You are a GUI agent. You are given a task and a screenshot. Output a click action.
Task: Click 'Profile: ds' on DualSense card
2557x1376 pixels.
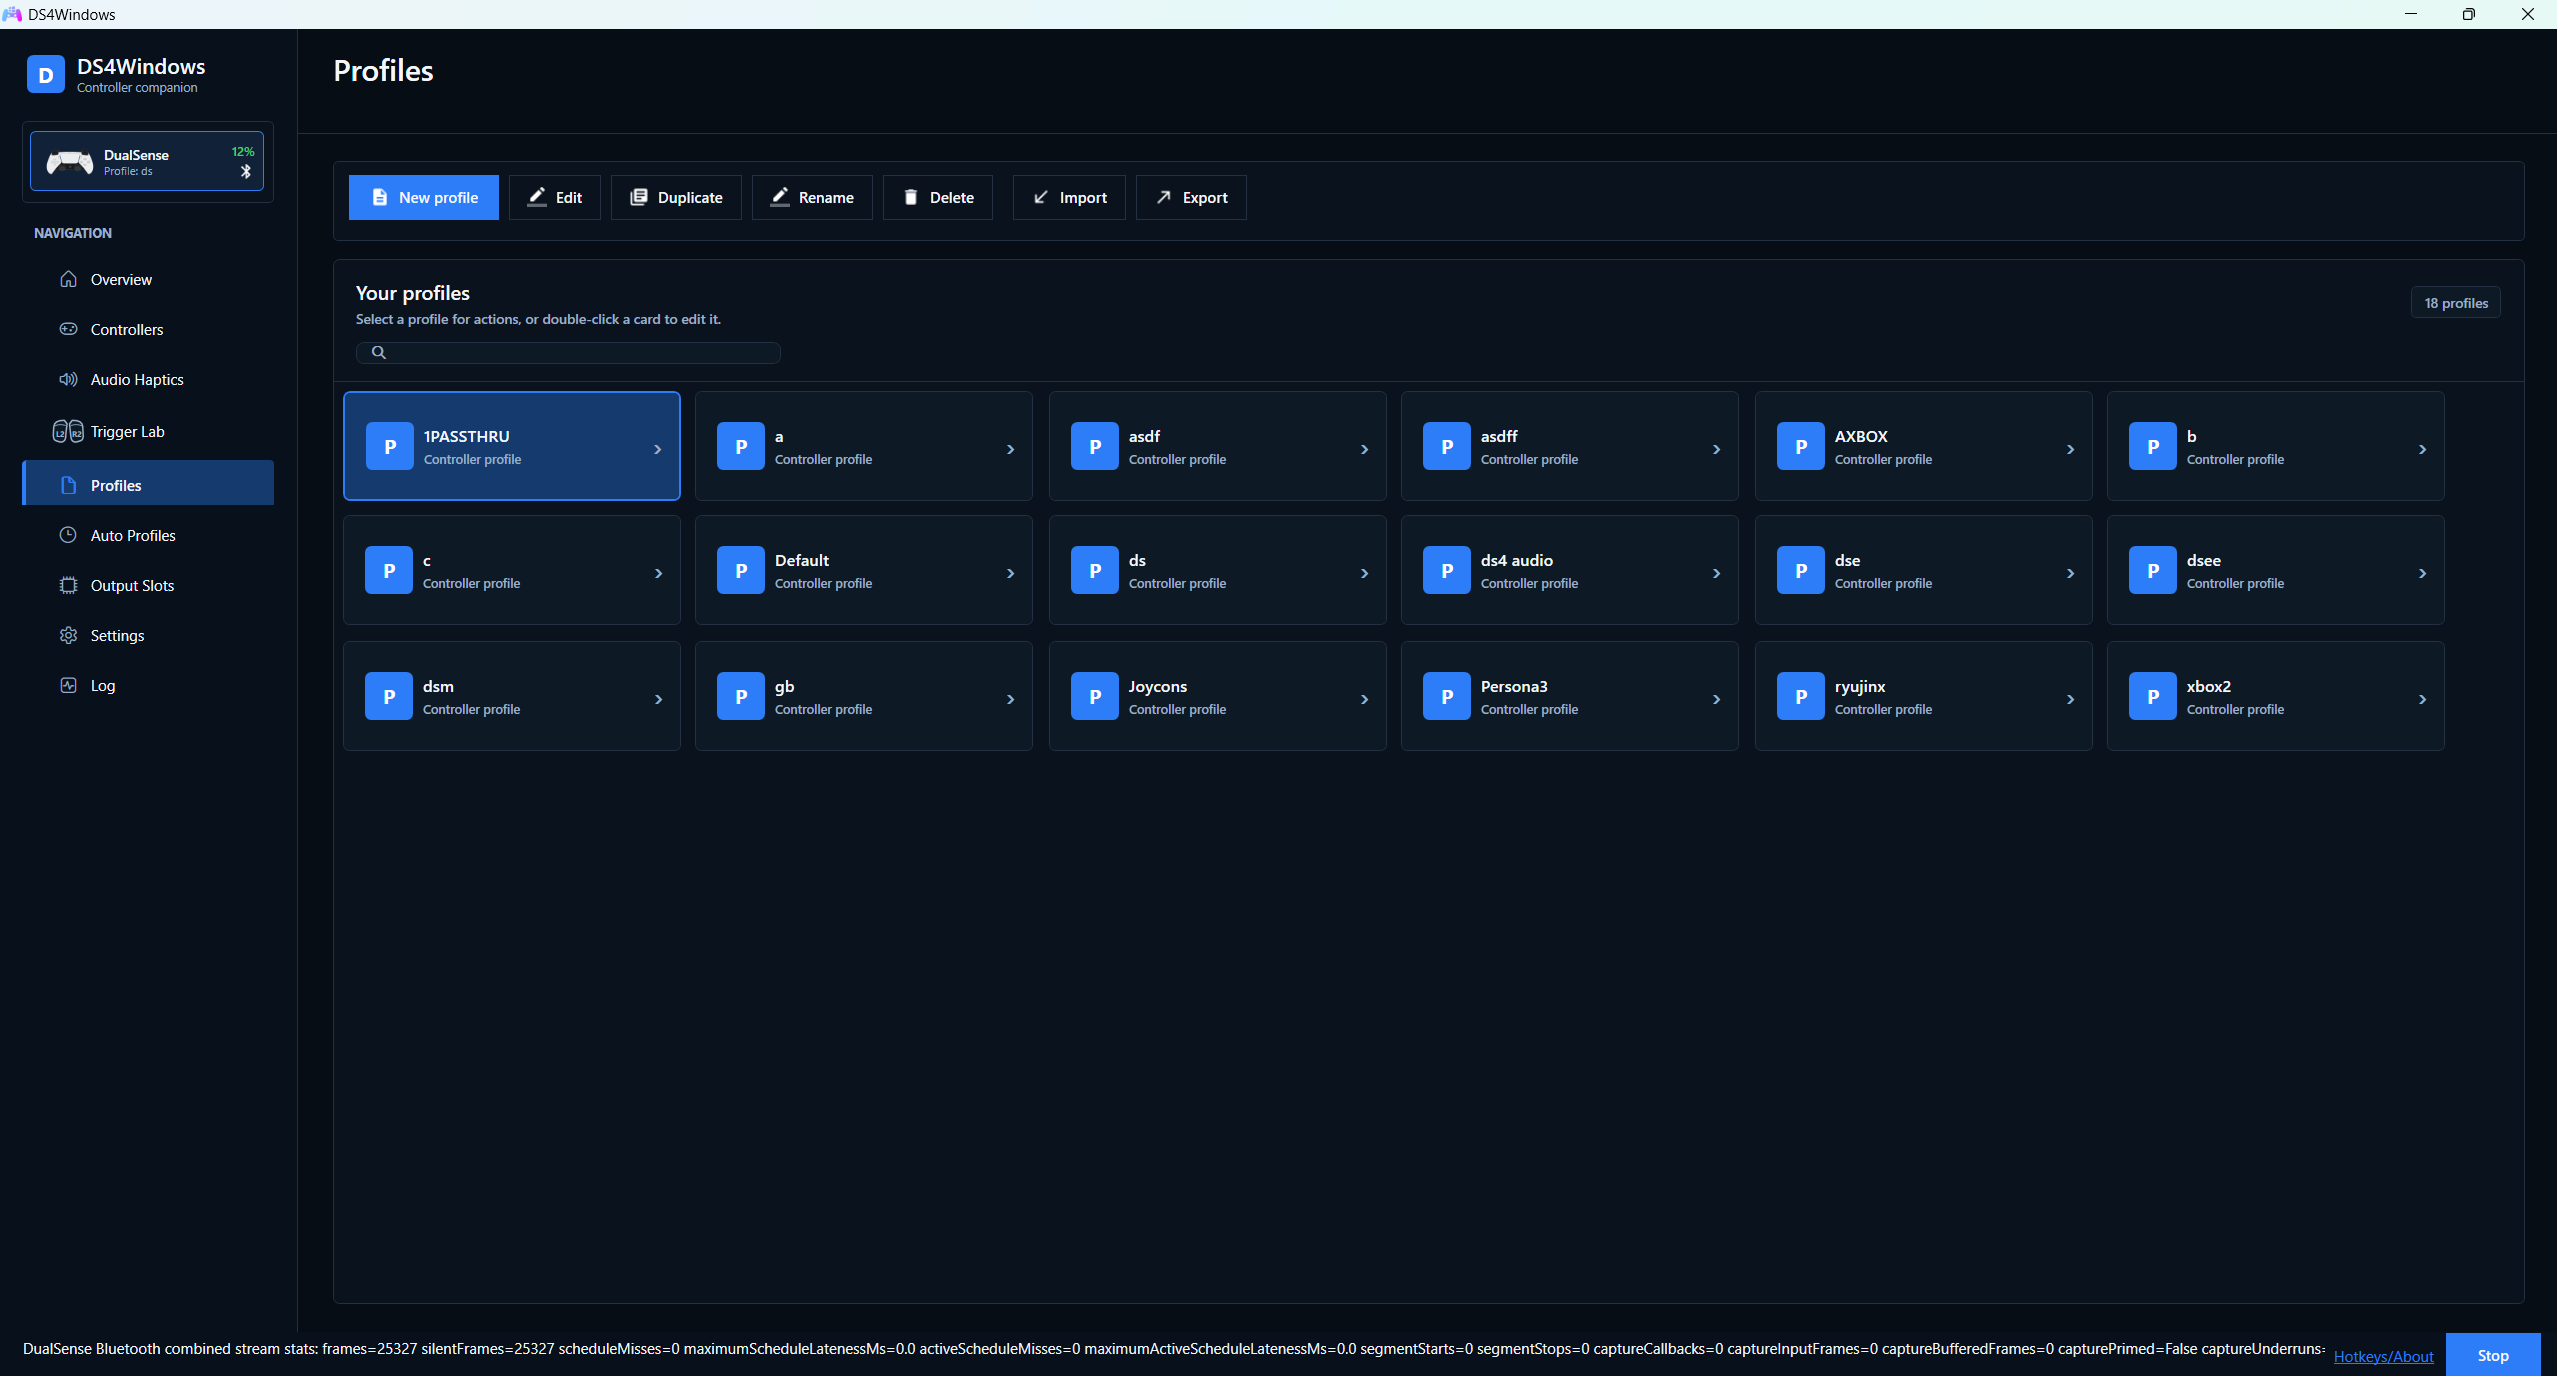pos(128,171)
